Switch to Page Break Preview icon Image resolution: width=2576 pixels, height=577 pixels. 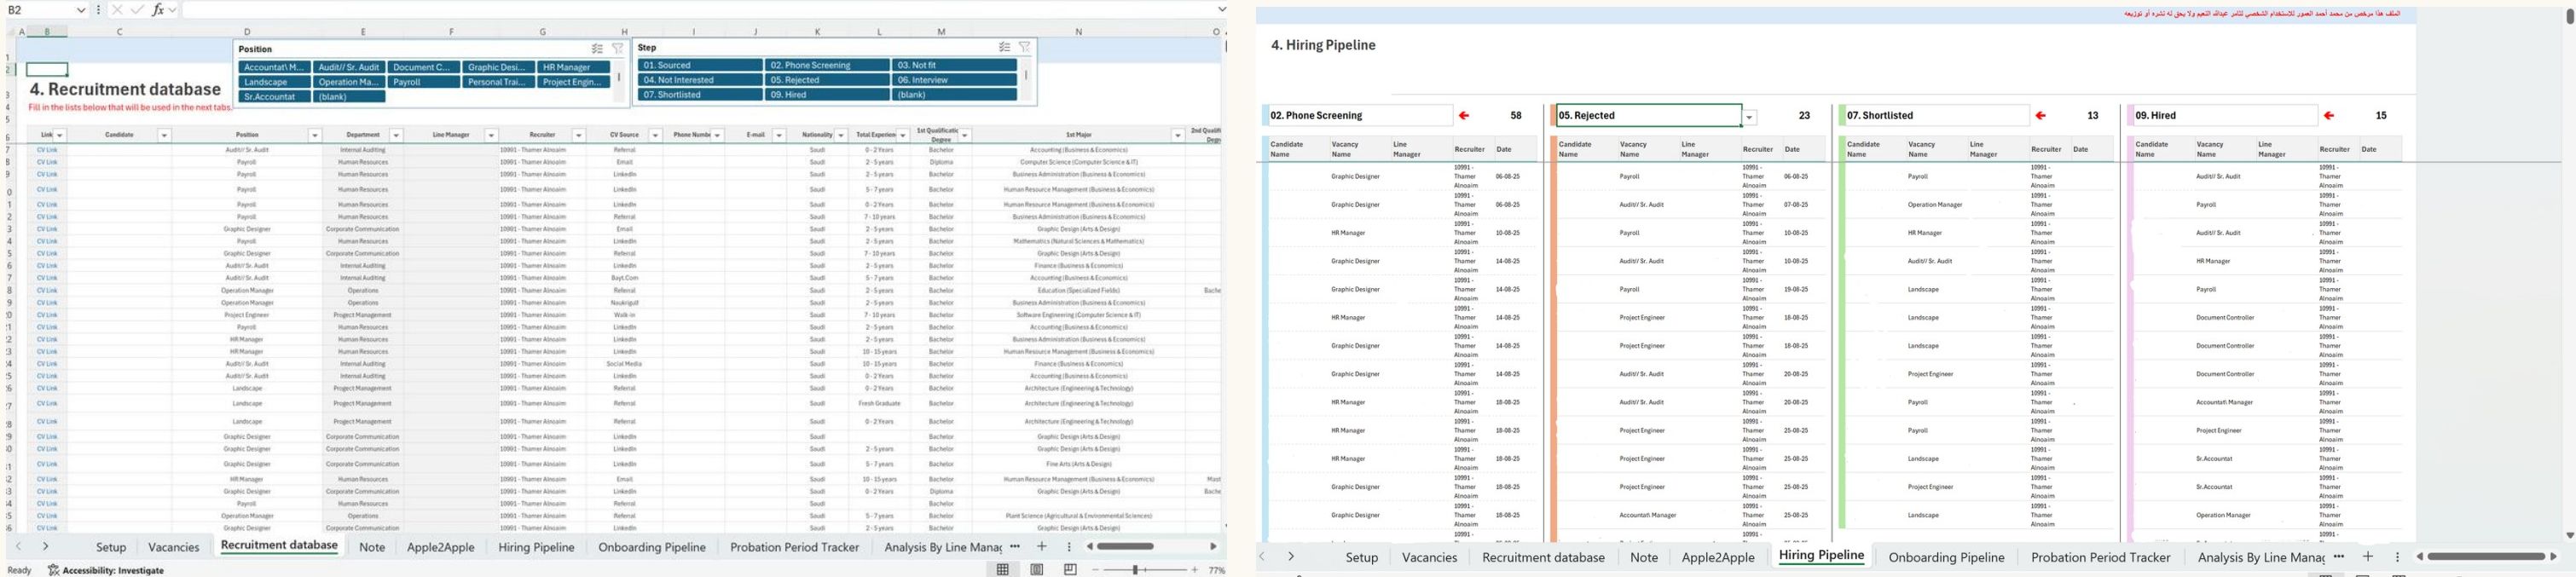coord(1070,570)
